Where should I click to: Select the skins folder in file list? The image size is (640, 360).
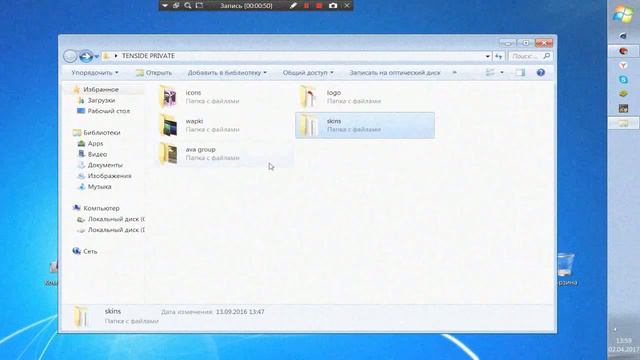coord(364,125)
